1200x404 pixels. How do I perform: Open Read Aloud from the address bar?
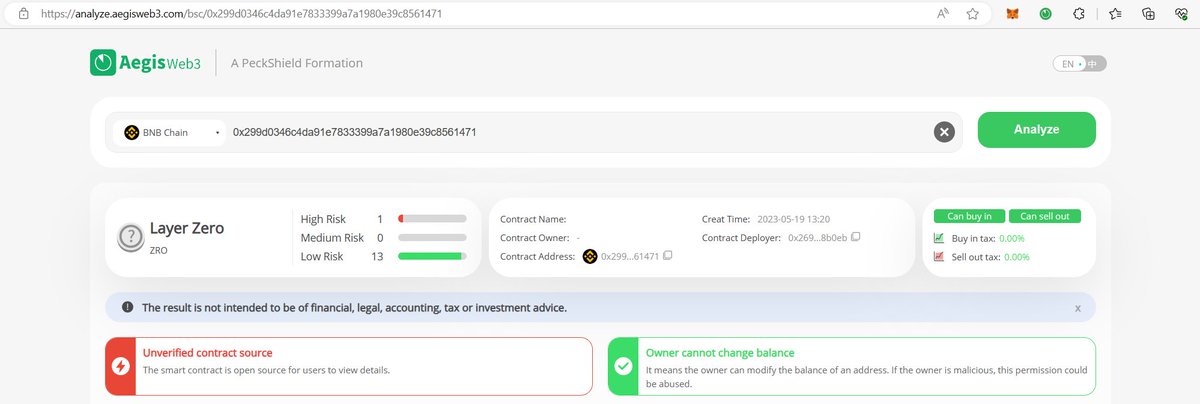943,14
